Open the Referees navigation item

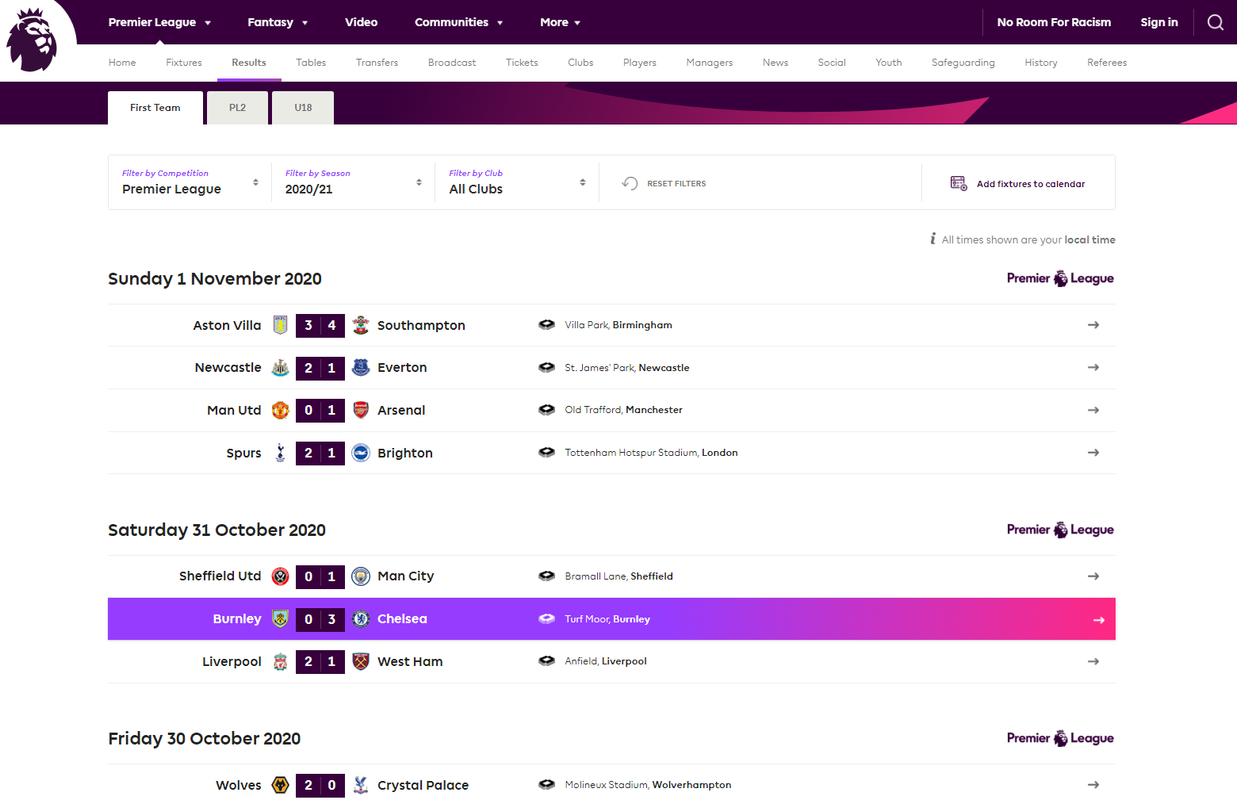[1107, 62]
